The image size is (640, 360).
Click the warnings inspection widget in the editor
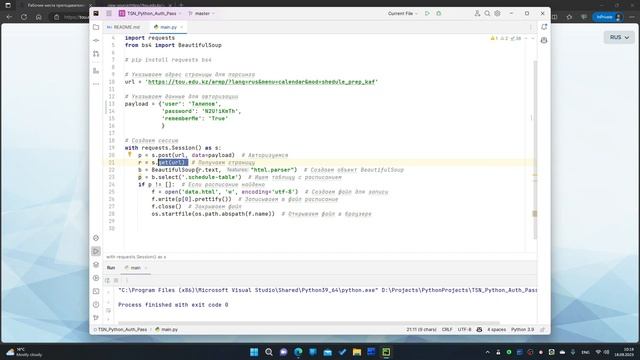506,38
